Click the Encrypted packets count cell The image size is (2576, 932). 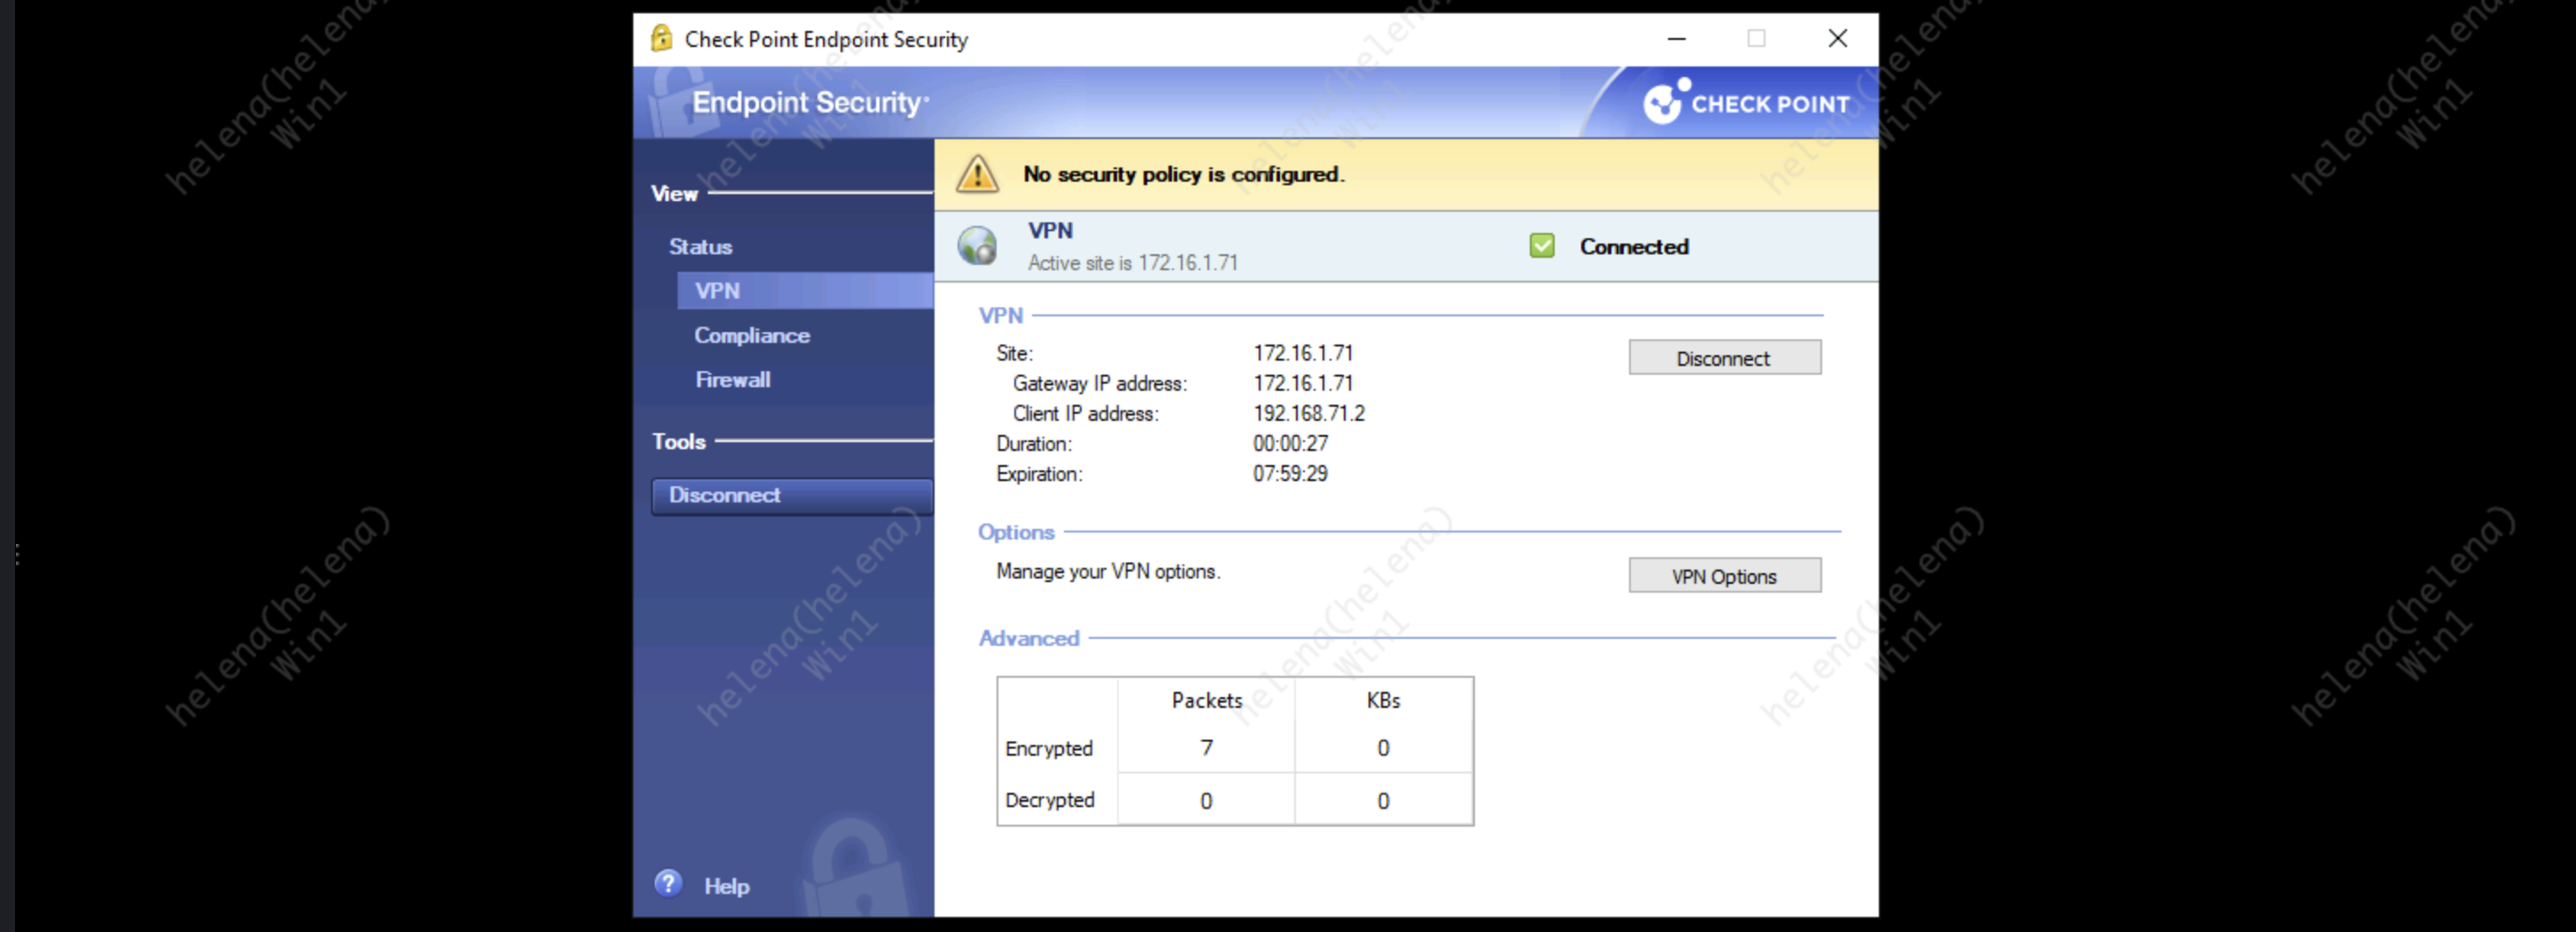point(1206,748)
